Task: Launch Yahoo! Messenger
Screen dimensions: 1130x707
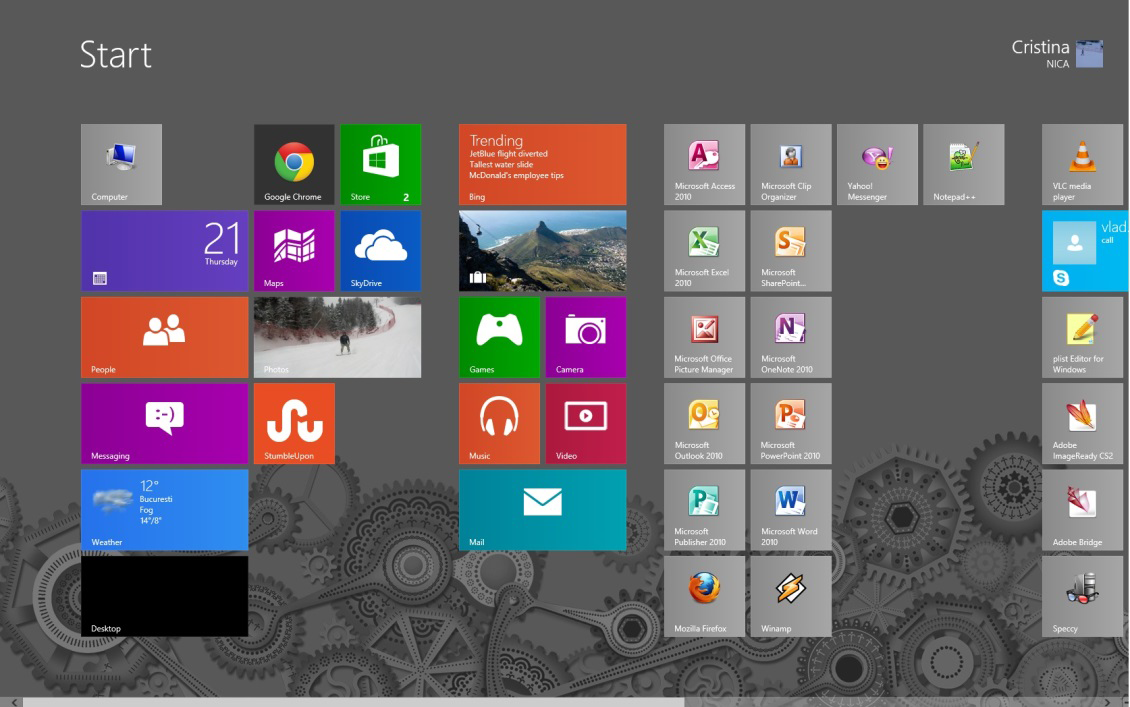Action: pyautogui.click(x=877, y=164)
